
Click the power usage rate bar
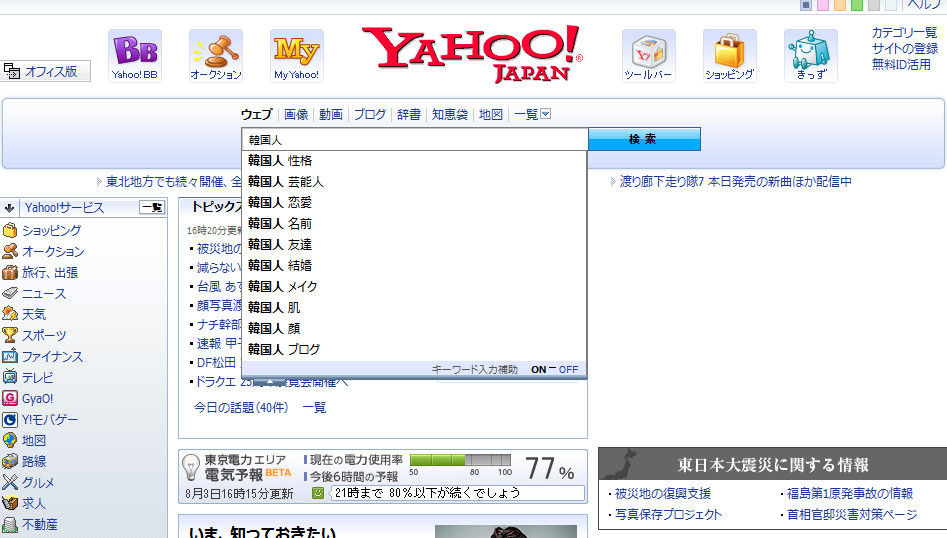(x=460, y=460)
